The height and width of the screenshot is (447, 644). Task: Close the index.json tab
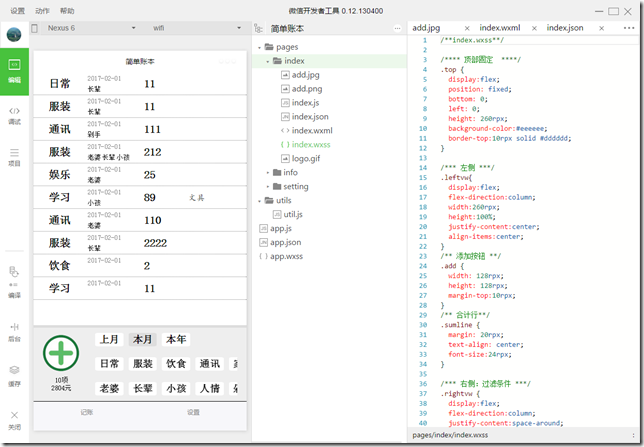(x=601, y=28)
